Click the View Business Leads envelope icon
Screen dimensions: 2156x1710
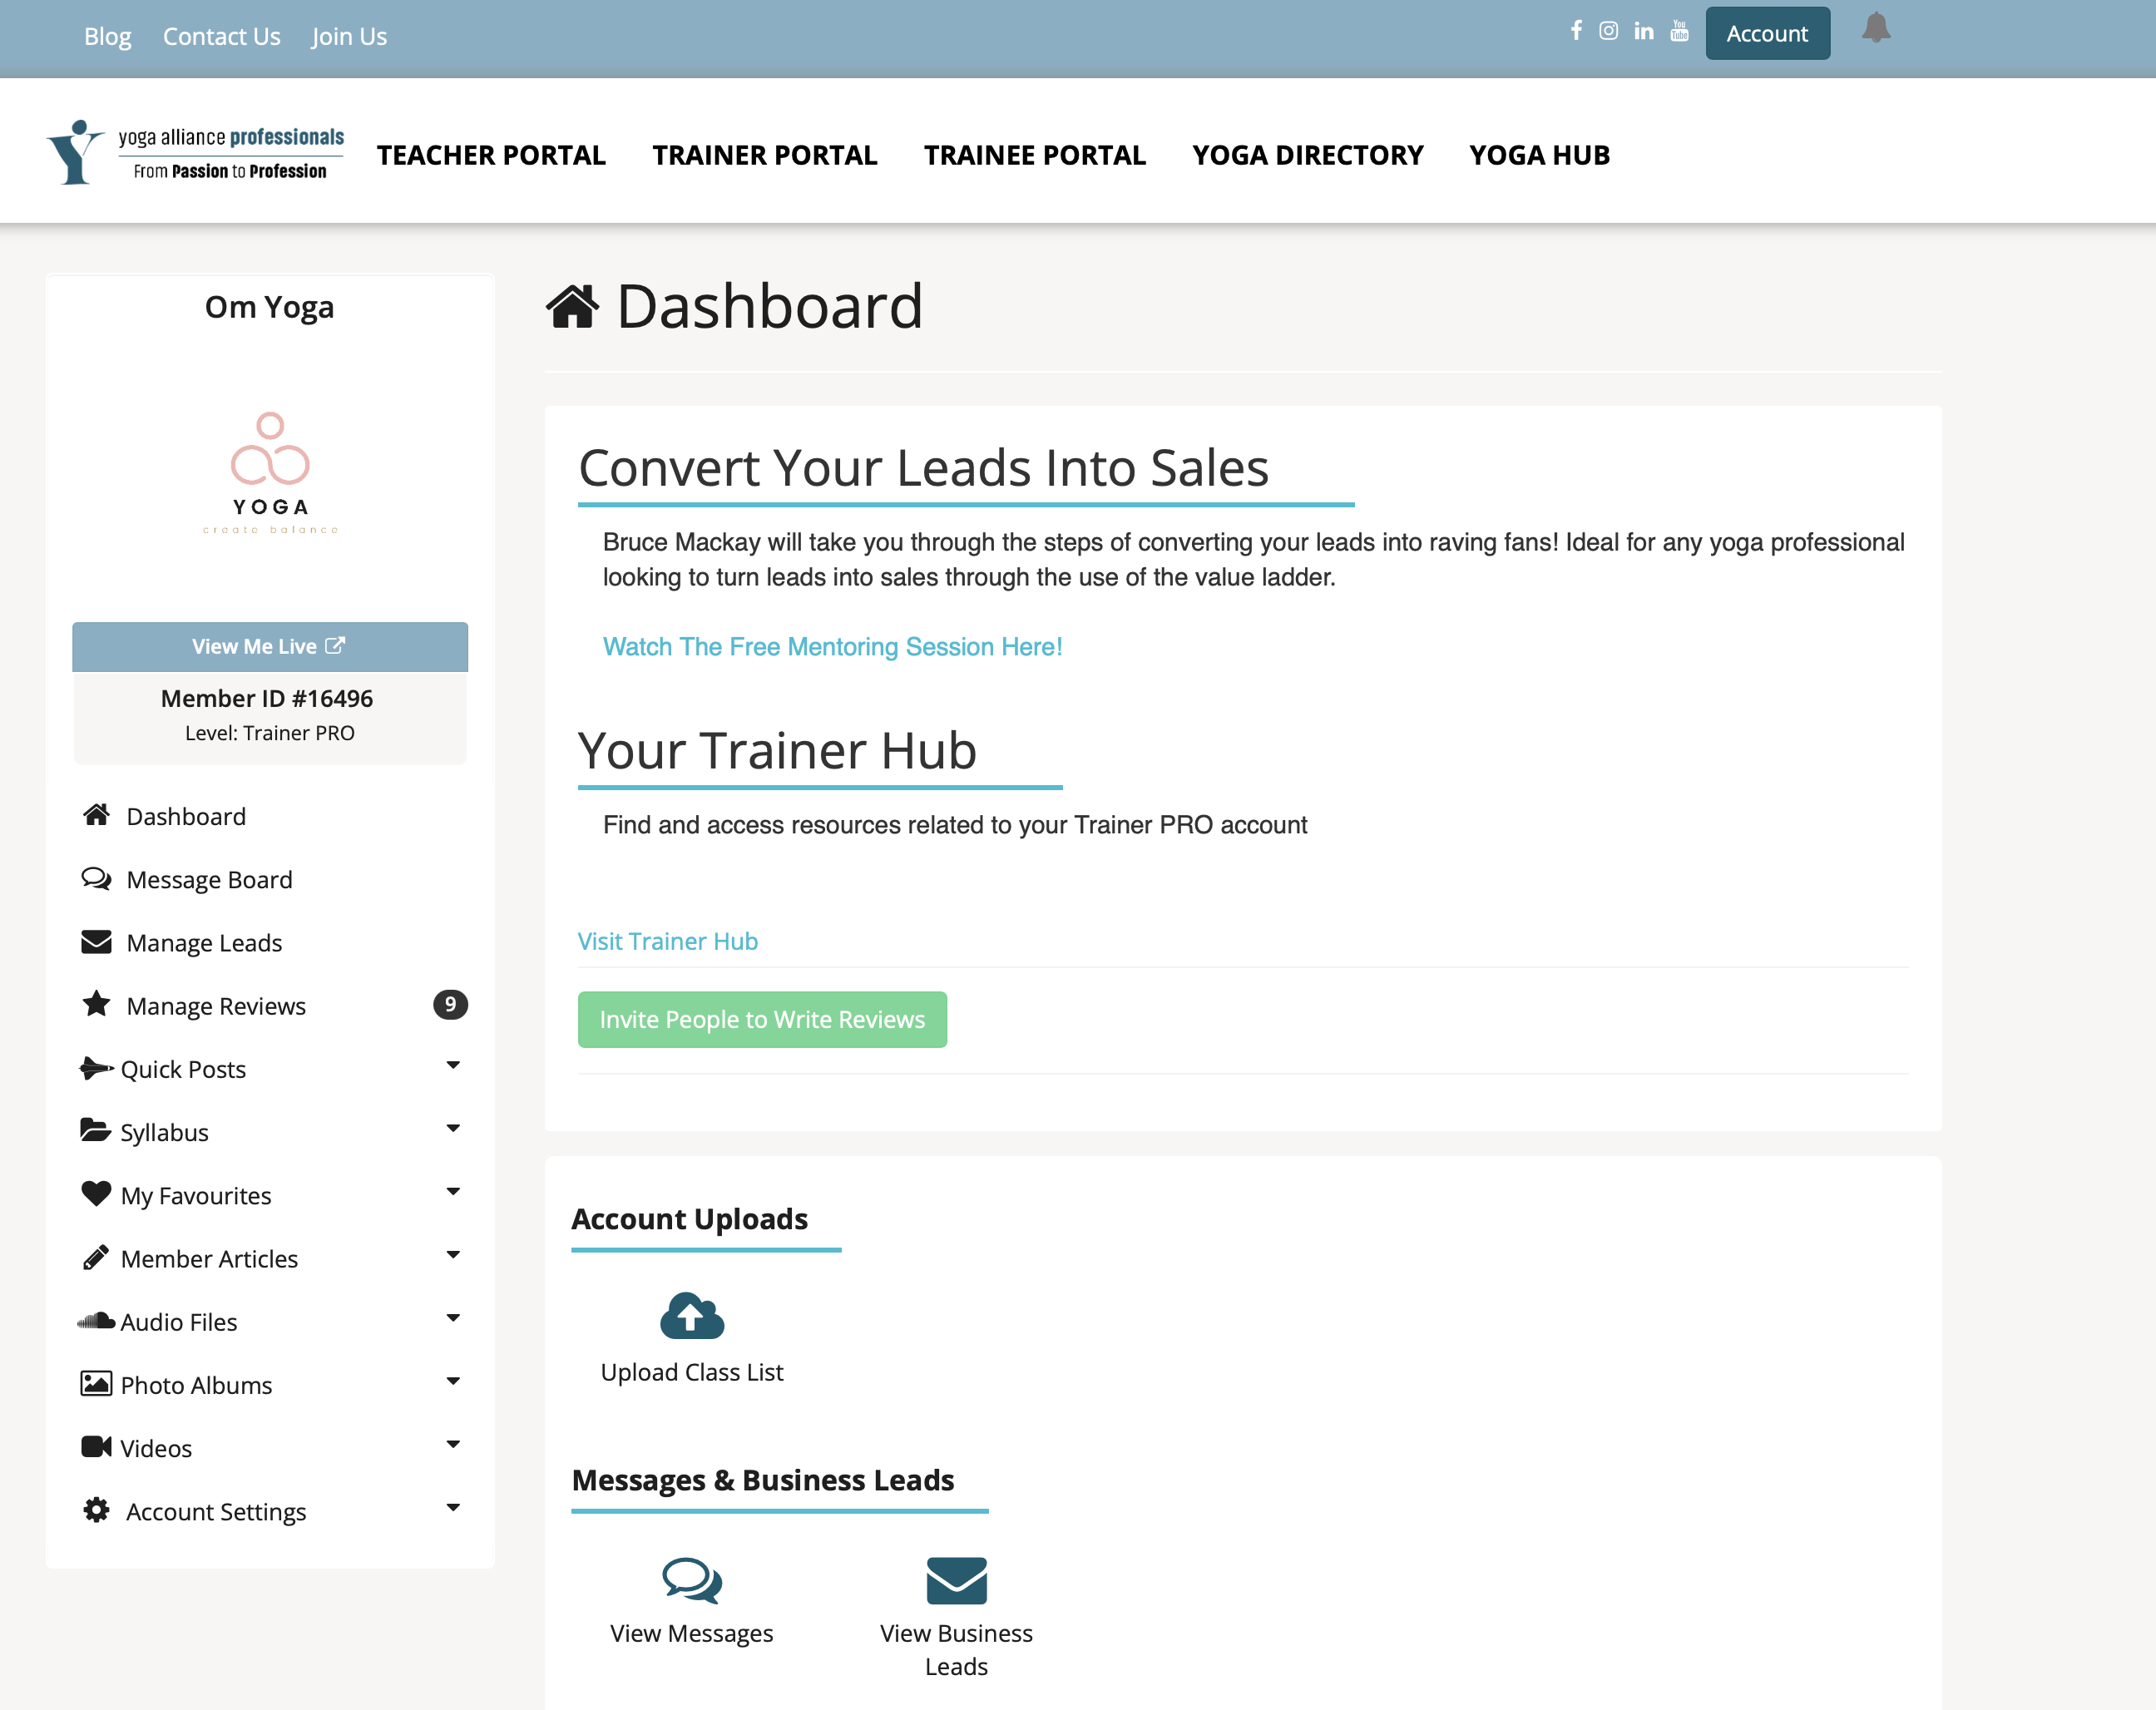click(x=957, y=1581)
